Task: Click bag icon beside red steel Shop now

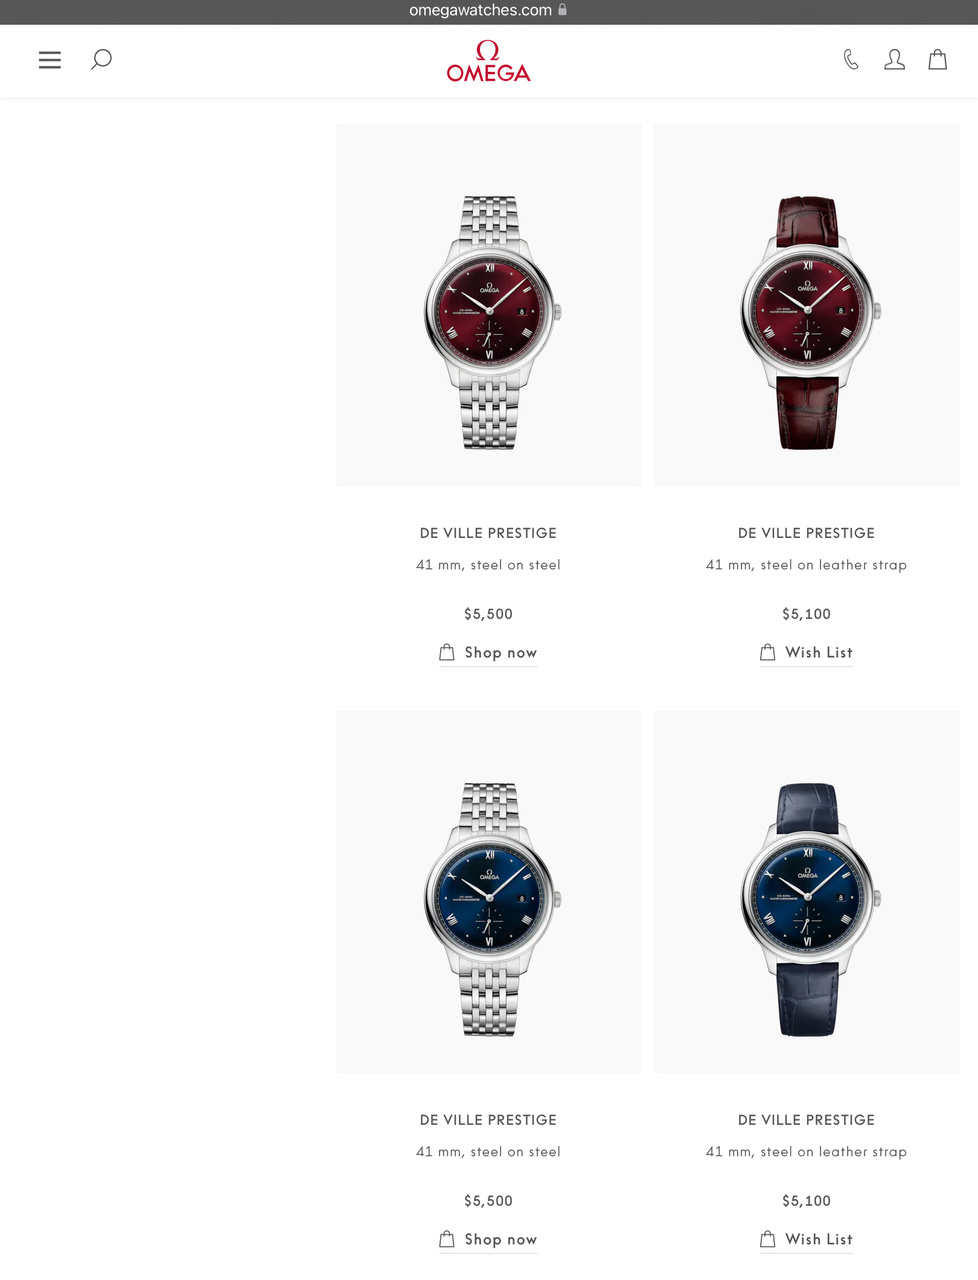Action: (x=447, y=652)
